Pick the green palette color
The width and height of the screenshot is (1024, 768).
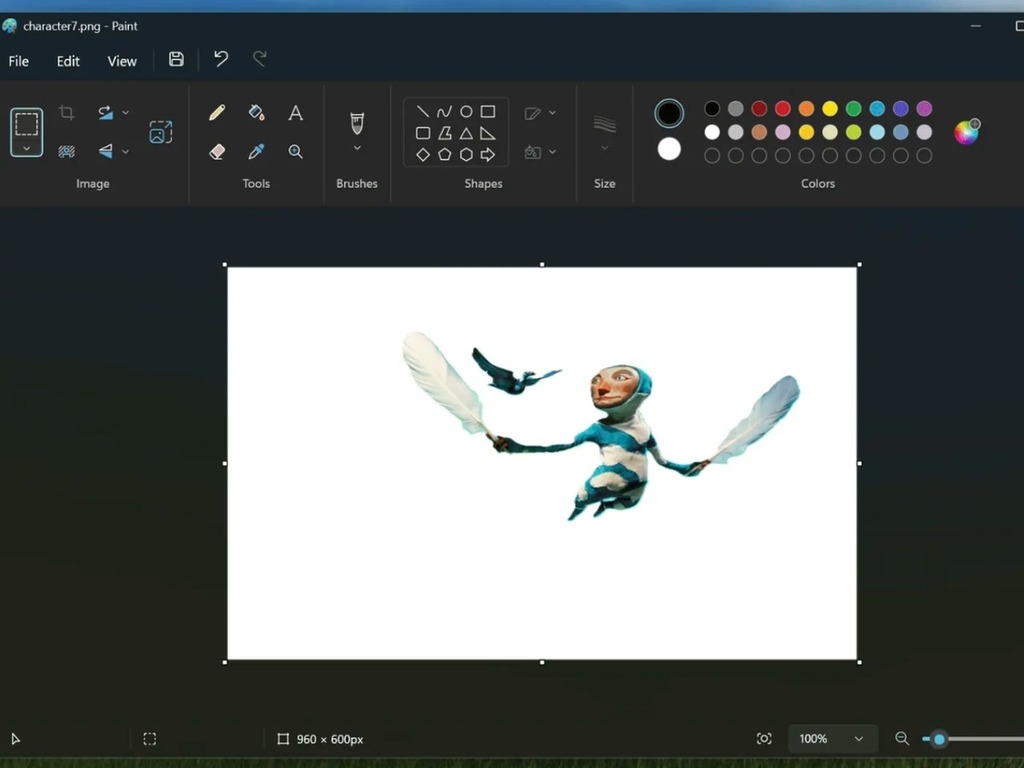tap(854, 108)
